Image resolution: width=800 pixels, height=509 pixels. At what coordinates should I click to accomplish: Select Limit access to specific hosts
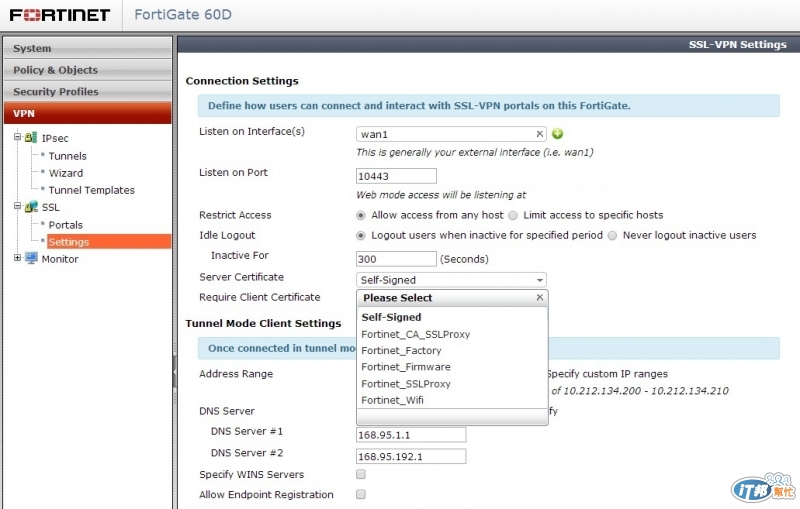point(513,215)
